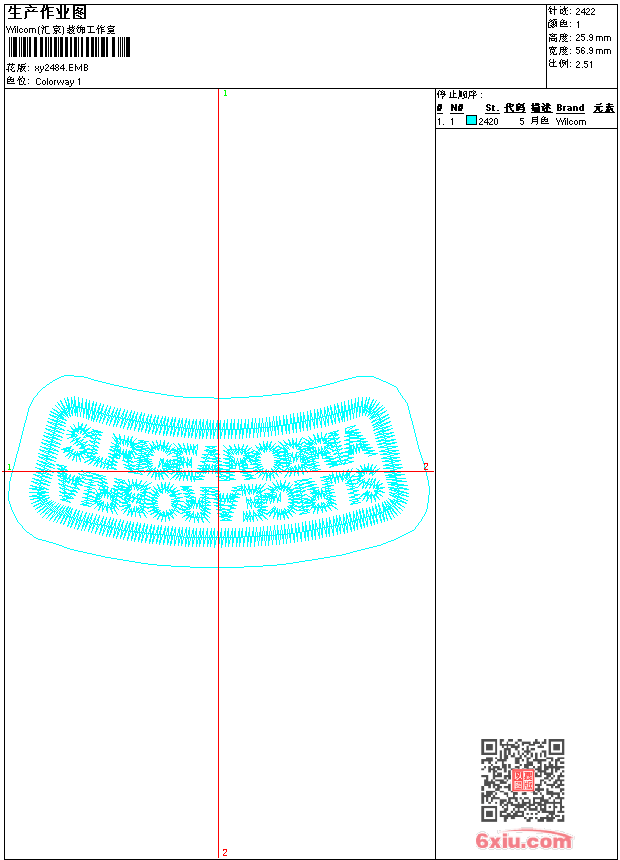The image size is (620, 860).
Task: Click the Wilcom studio name line
Action: pyautogui.click(x=60, y=30)
